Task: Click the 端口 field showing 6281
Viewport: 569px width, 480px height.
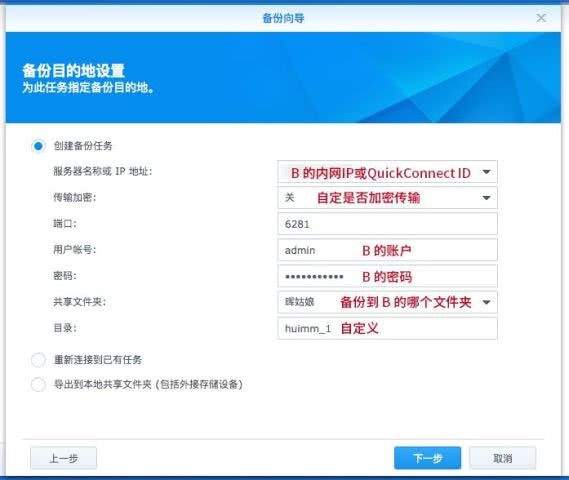Action: pos(387,224)
